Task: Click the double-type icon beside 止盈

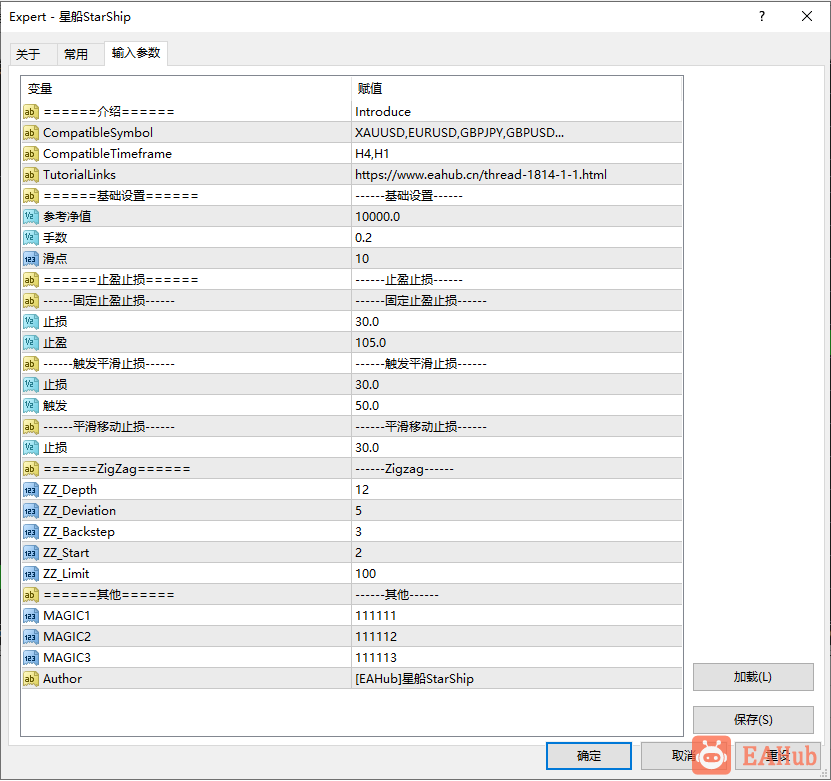Action: 31,343
